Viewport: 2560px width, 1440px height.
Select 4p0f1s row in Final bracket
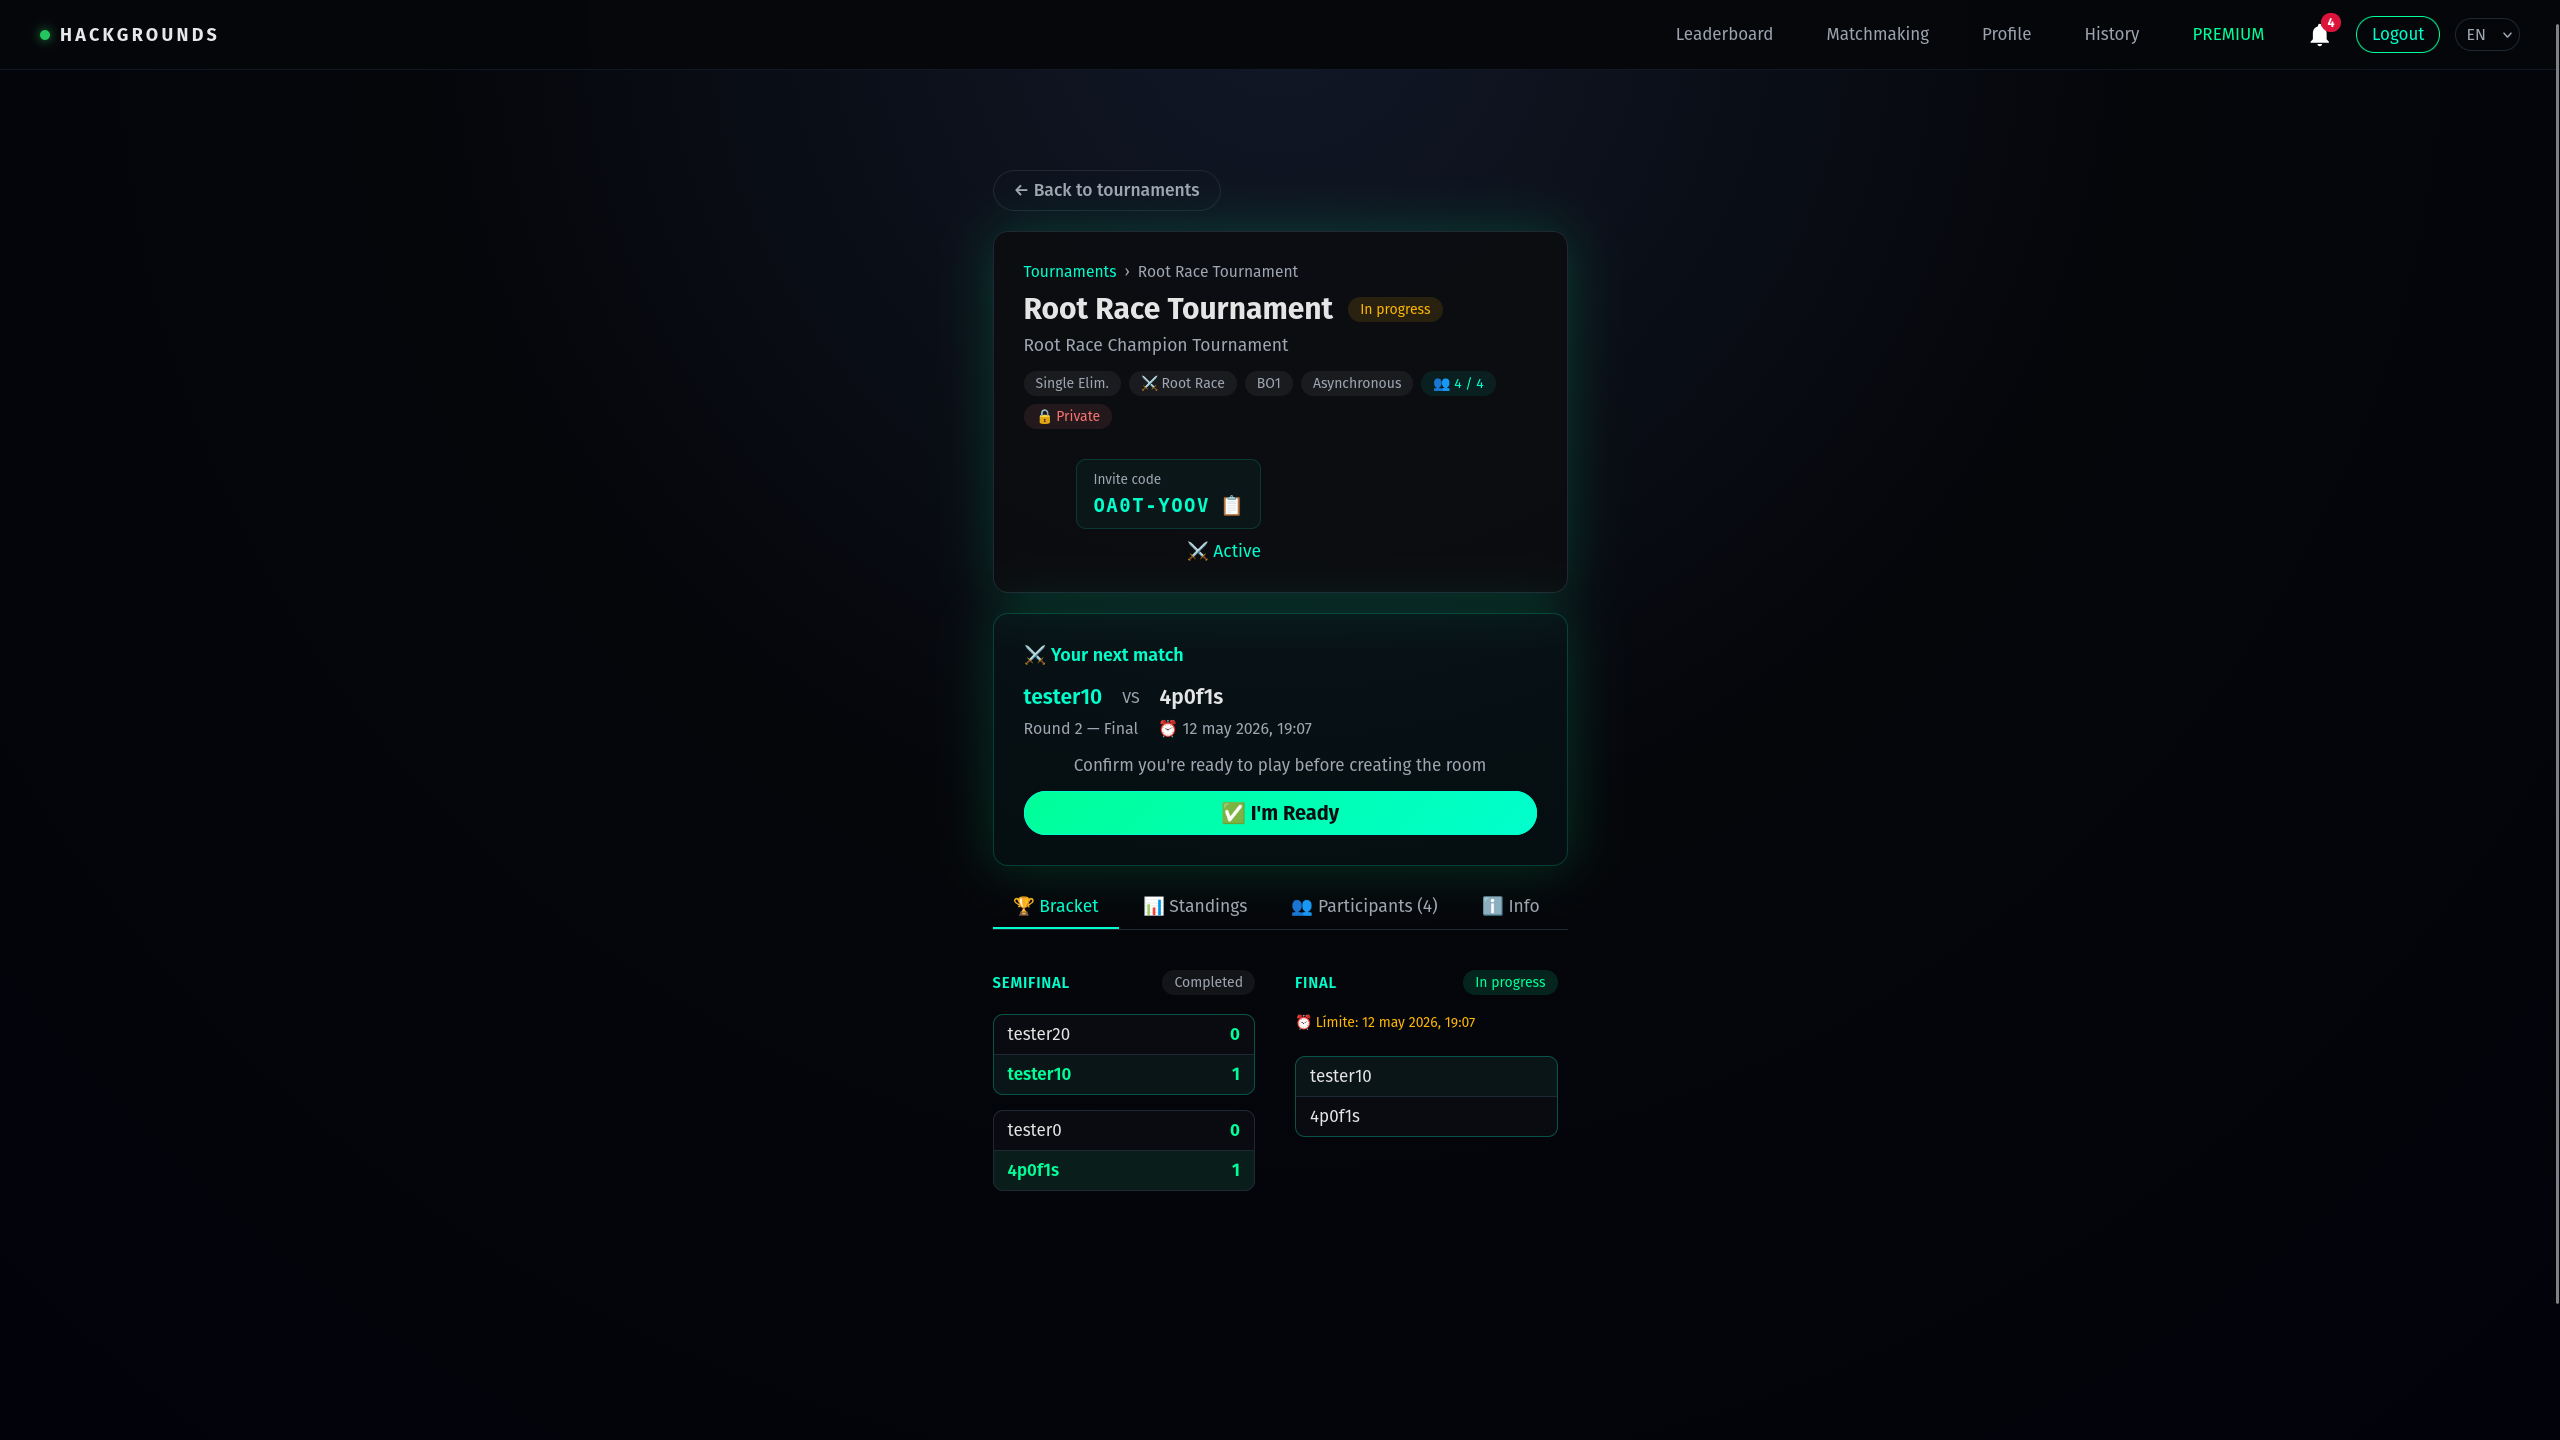tap(1426, 1116)
